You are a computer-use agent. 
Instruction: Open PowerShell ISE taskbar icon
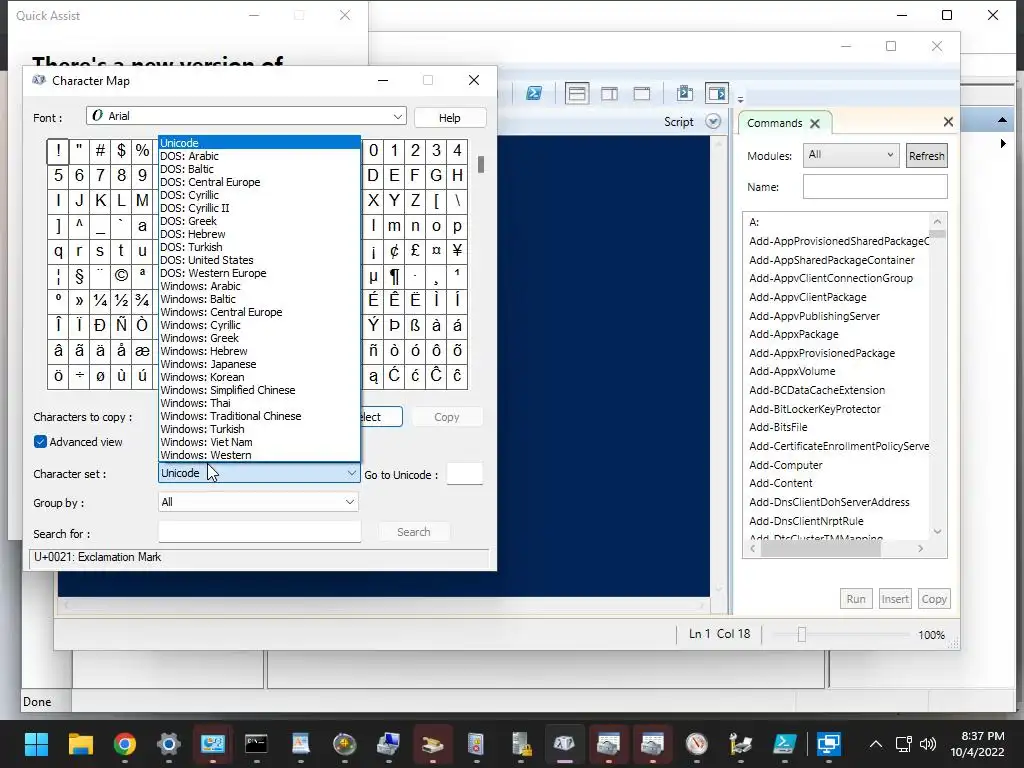coord(784,744)
